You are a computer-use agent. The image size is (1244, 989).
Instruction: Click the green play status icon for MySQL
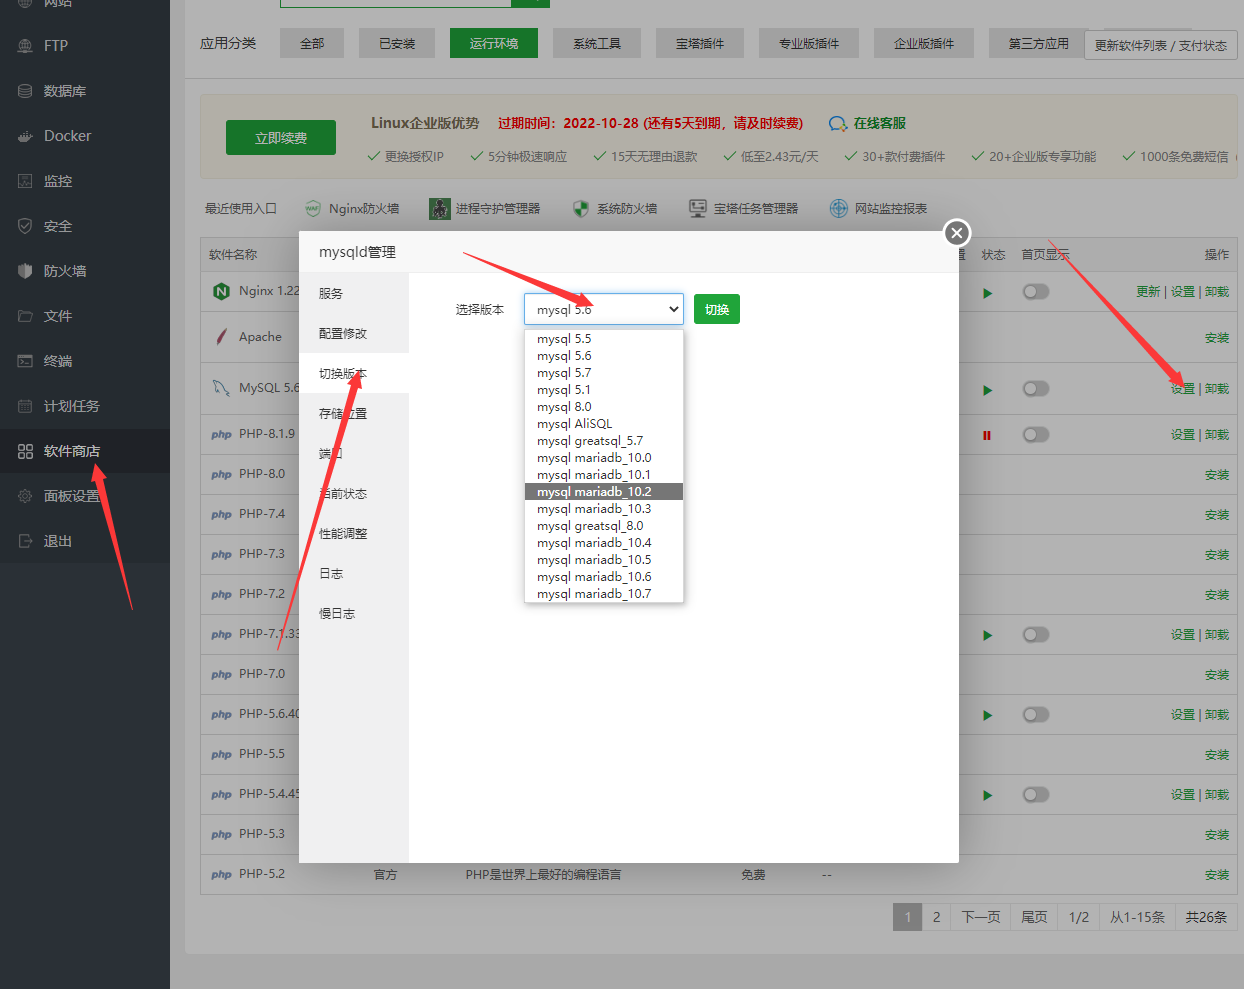[988, 390]
